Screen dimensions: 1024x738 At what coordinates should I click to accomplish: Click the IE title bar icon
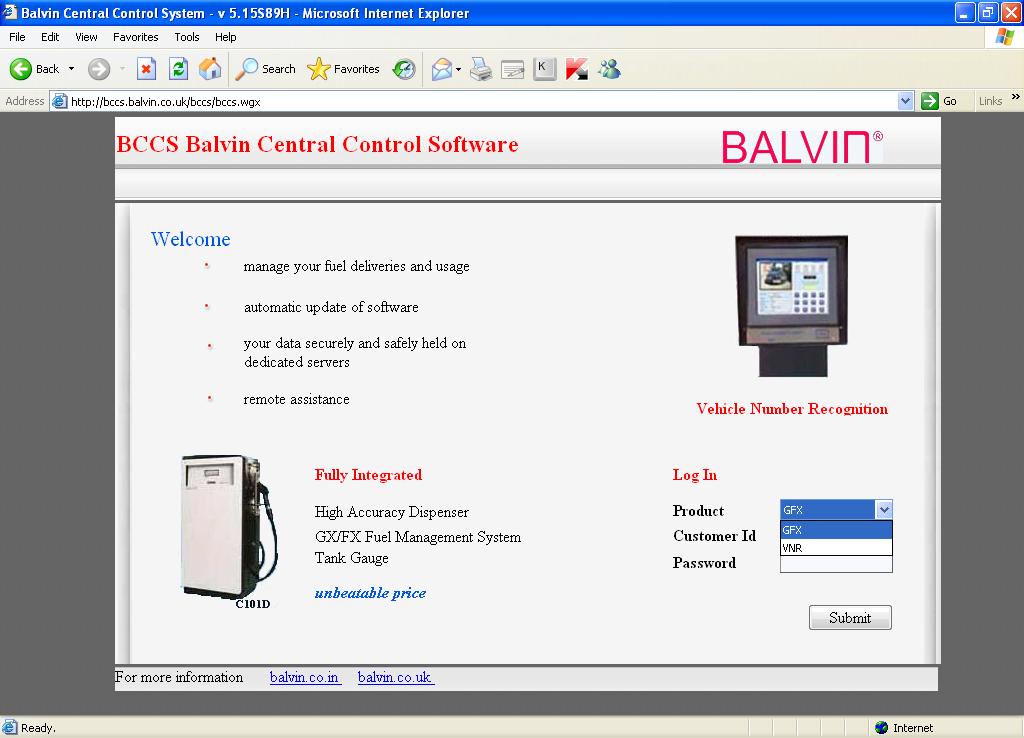tap(10, 12)
